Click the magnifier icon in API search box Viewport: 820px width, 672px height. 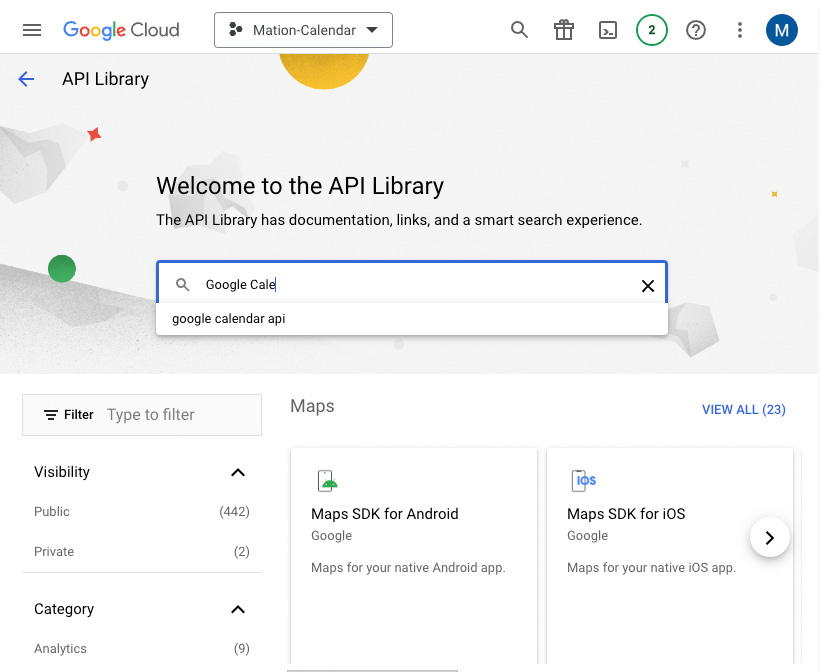[x=183, y=284]
